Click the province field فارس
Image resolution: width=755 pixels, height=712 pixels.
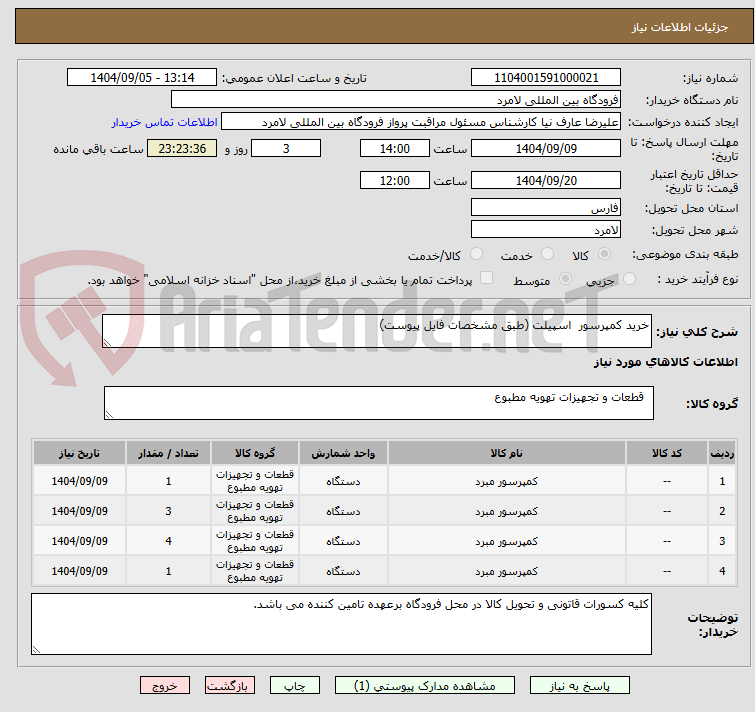point(546,207)
